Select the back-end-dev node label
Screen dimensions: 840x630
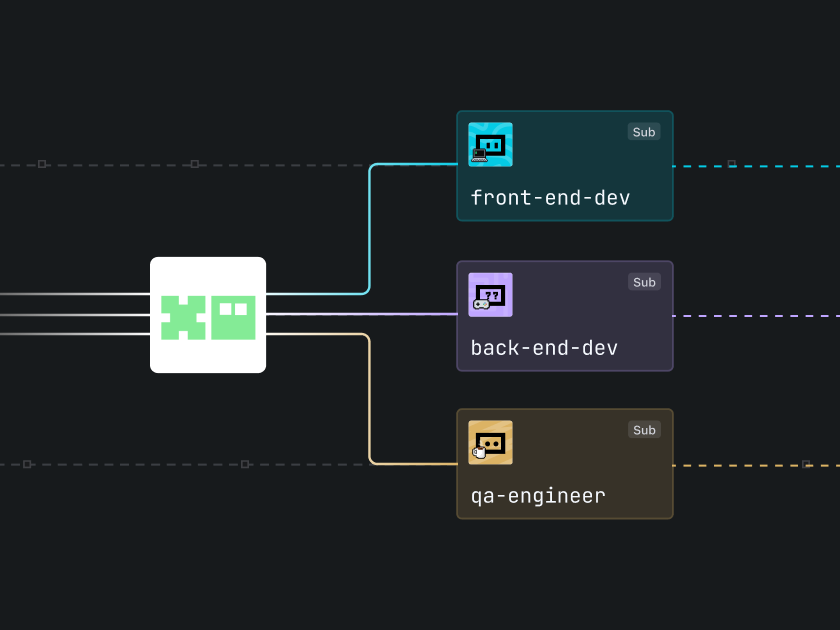(544, 348)
